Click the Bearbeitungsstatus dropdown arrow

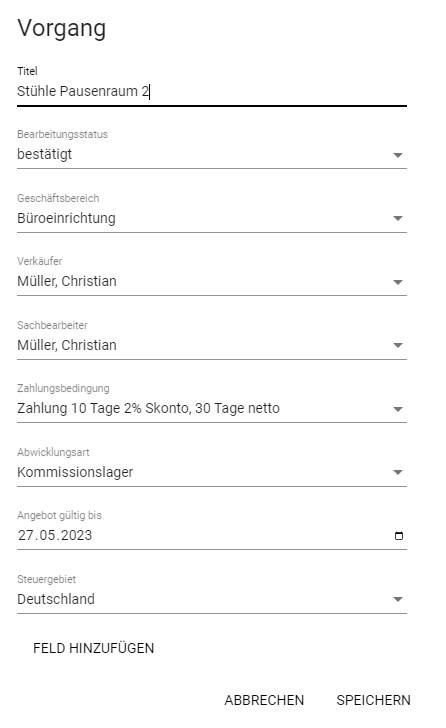(x=397, y=155)
